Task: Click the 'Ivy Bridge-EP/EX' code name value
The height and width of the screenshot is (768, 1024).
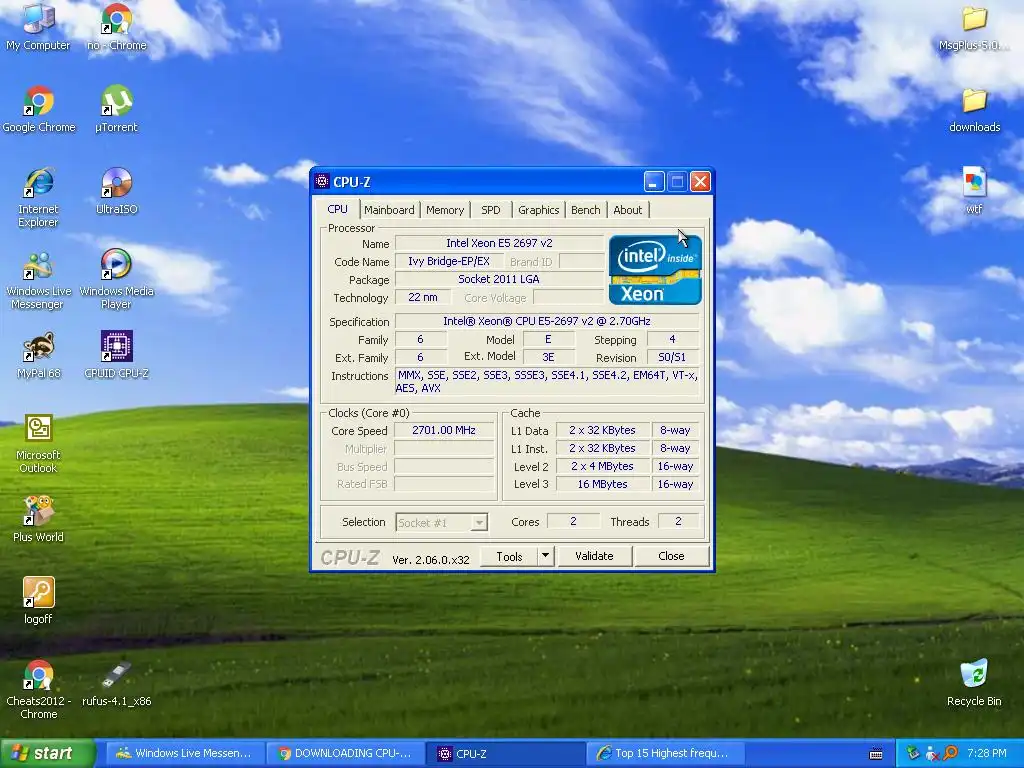Action: pyautogui.click(x=449, y=261)
